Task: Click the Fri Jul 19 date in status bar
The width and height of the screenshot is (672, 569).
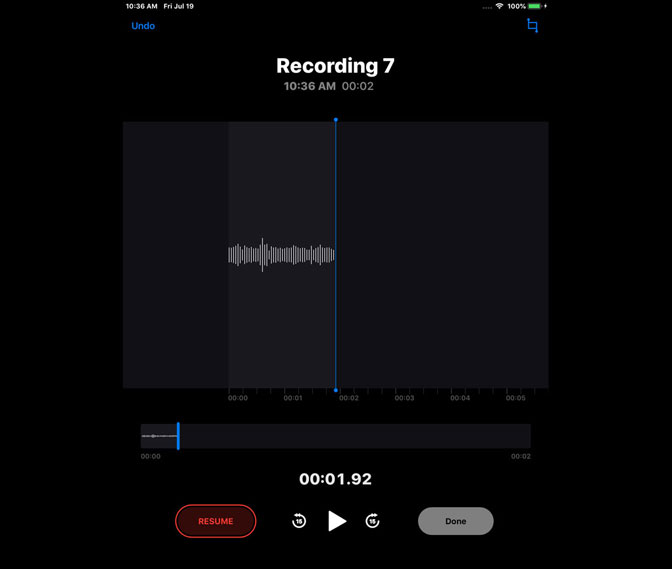Action: (179, 6)
